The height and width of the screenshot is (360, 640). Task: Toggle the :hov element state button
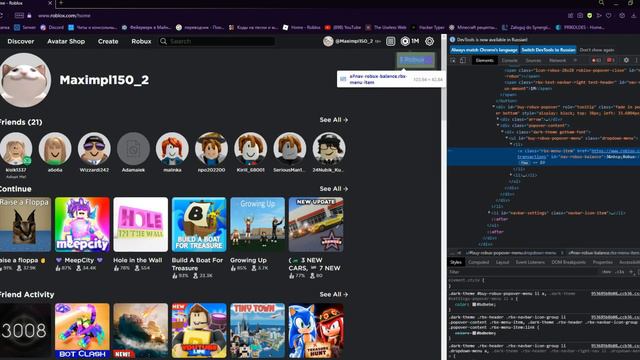point(607,272)
